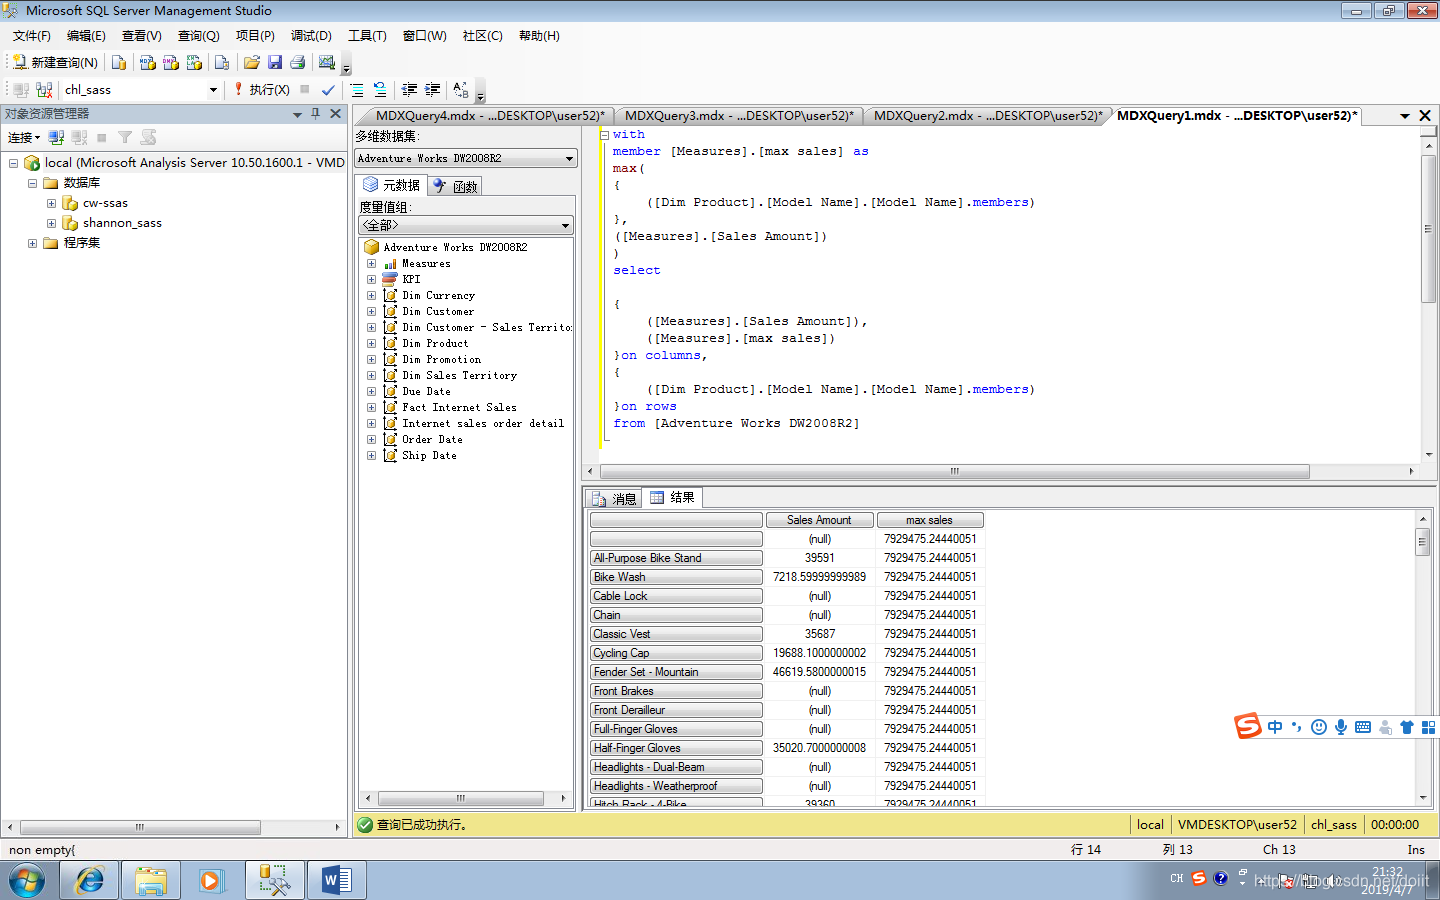Open the 调试(D) menu
Screen dimensions: 1440x900
point(311,36)
